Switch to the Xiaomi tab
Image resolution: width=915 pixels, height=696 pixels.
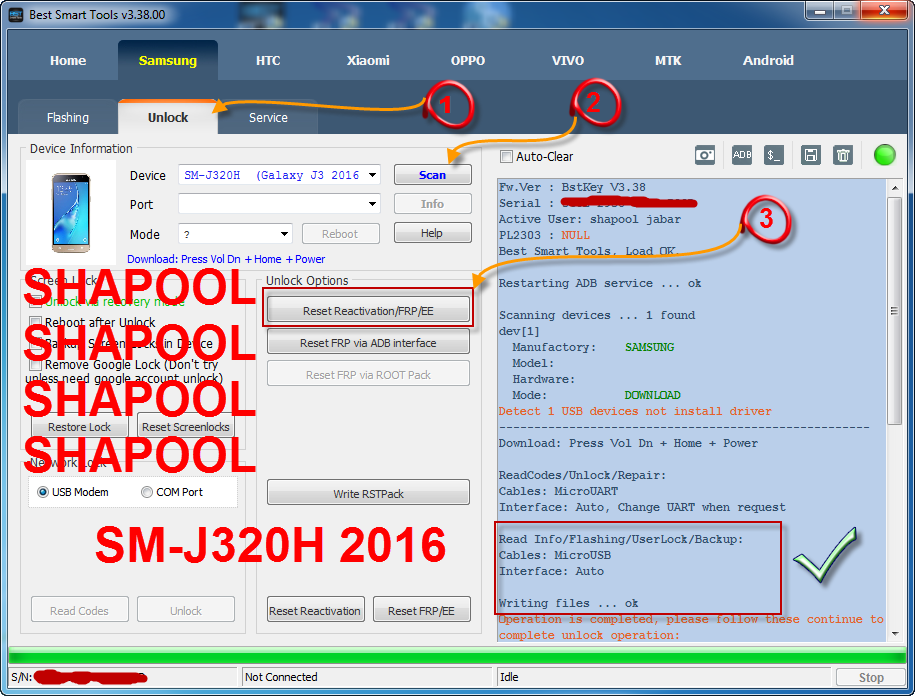click(x=368, y=60)
